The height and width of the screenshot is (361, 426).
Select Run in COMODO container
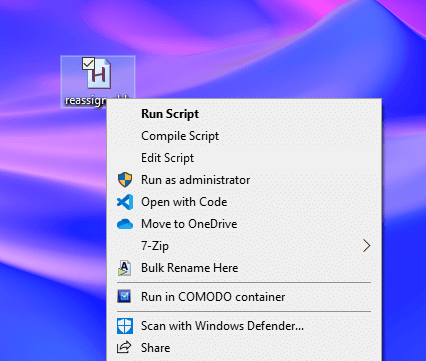pyautogui.click(x=244, y=297)
